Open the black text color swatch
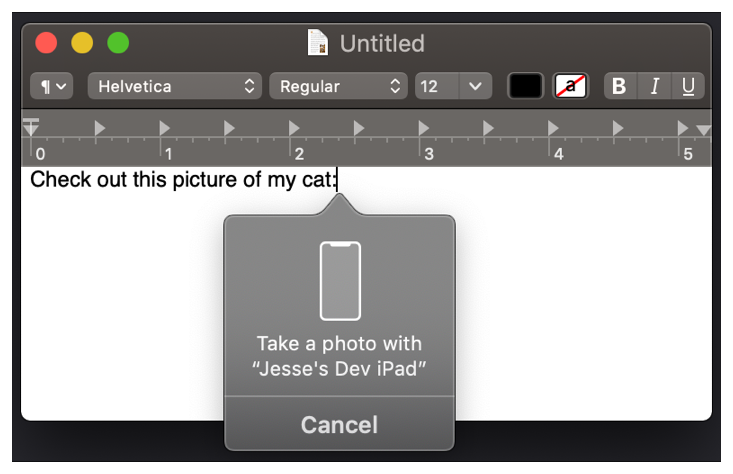Viewport: 733px width, 474px height. (525, 86)
